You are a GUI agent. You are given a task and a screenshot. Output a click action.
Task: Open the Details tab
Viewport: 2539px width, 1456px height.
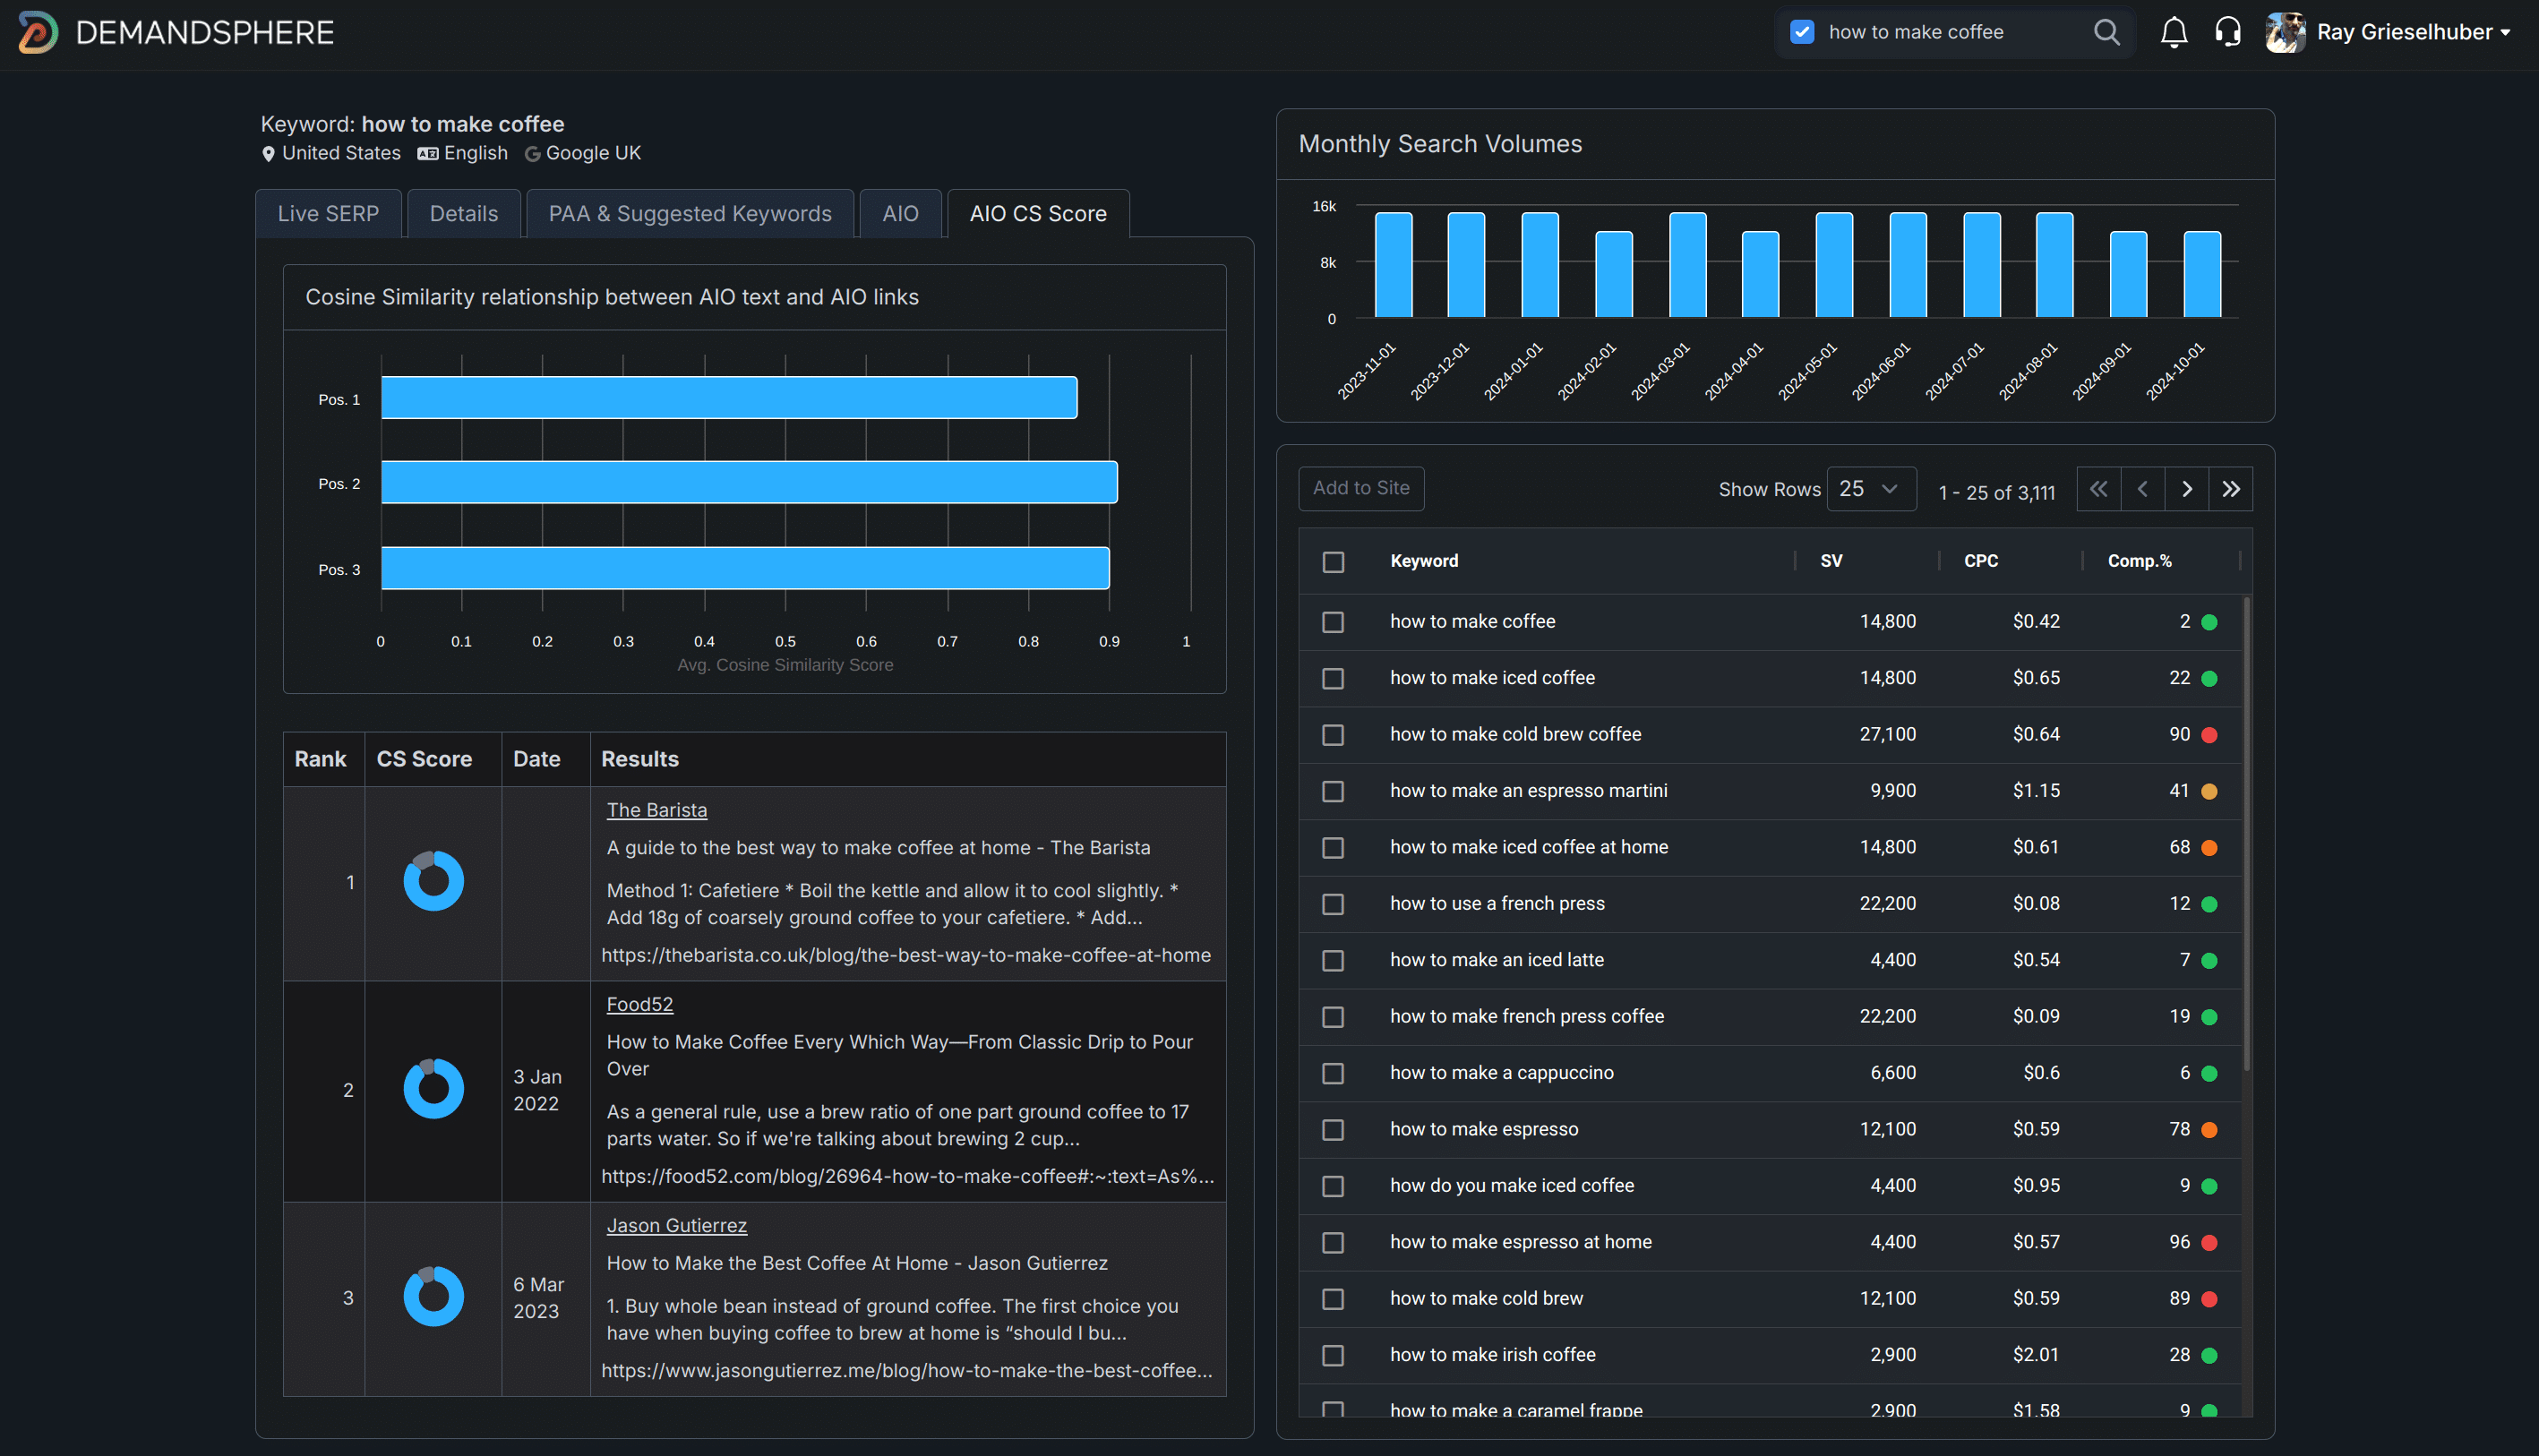(463, 214)
